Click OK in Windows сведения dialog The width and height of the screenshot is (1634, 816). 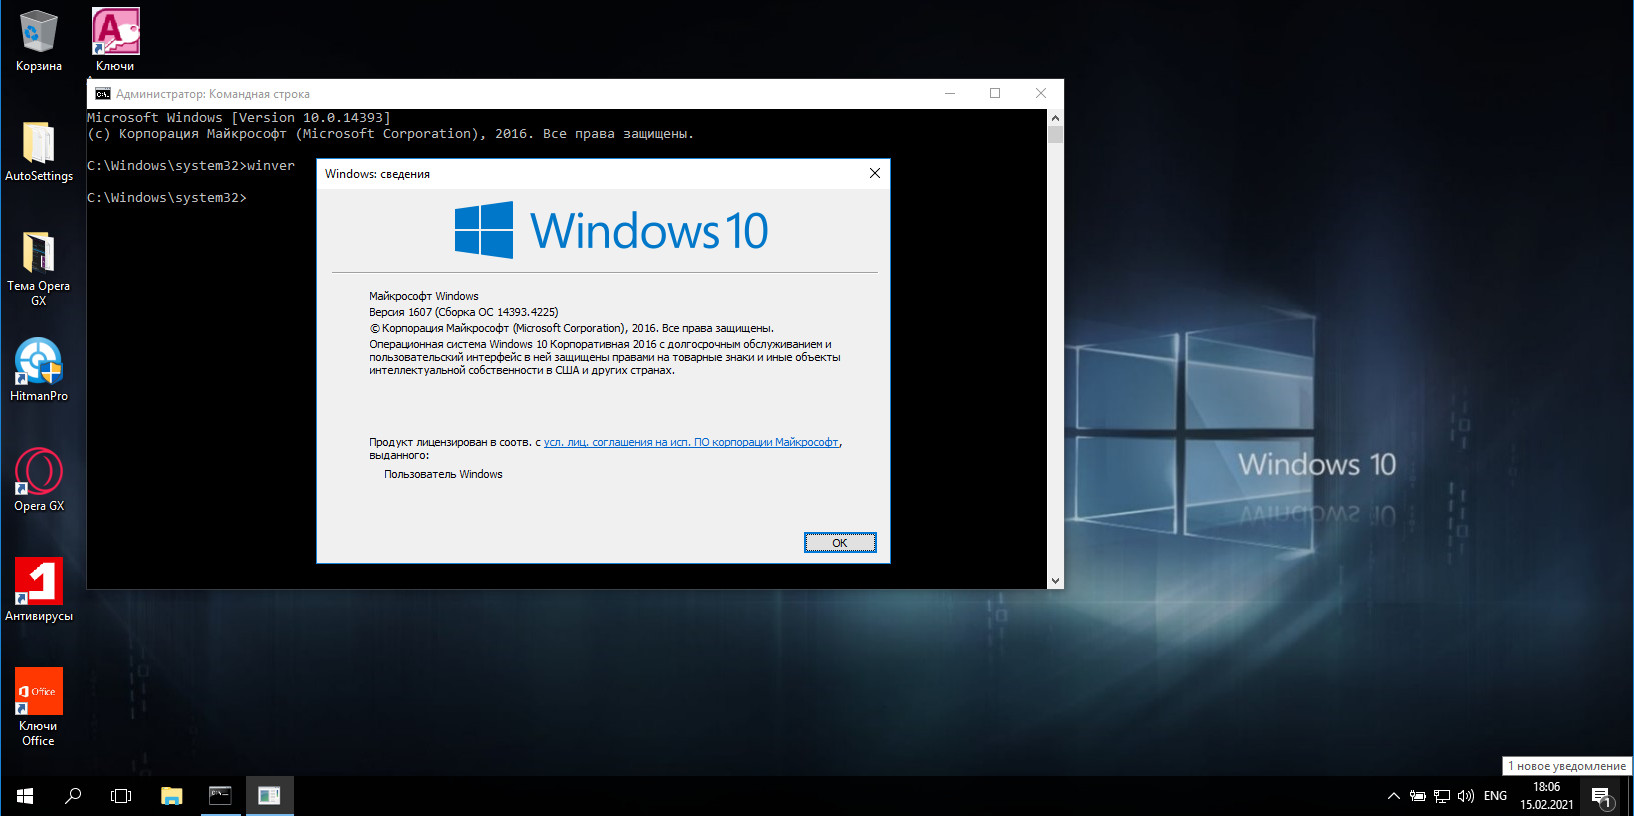coord(839,543)
